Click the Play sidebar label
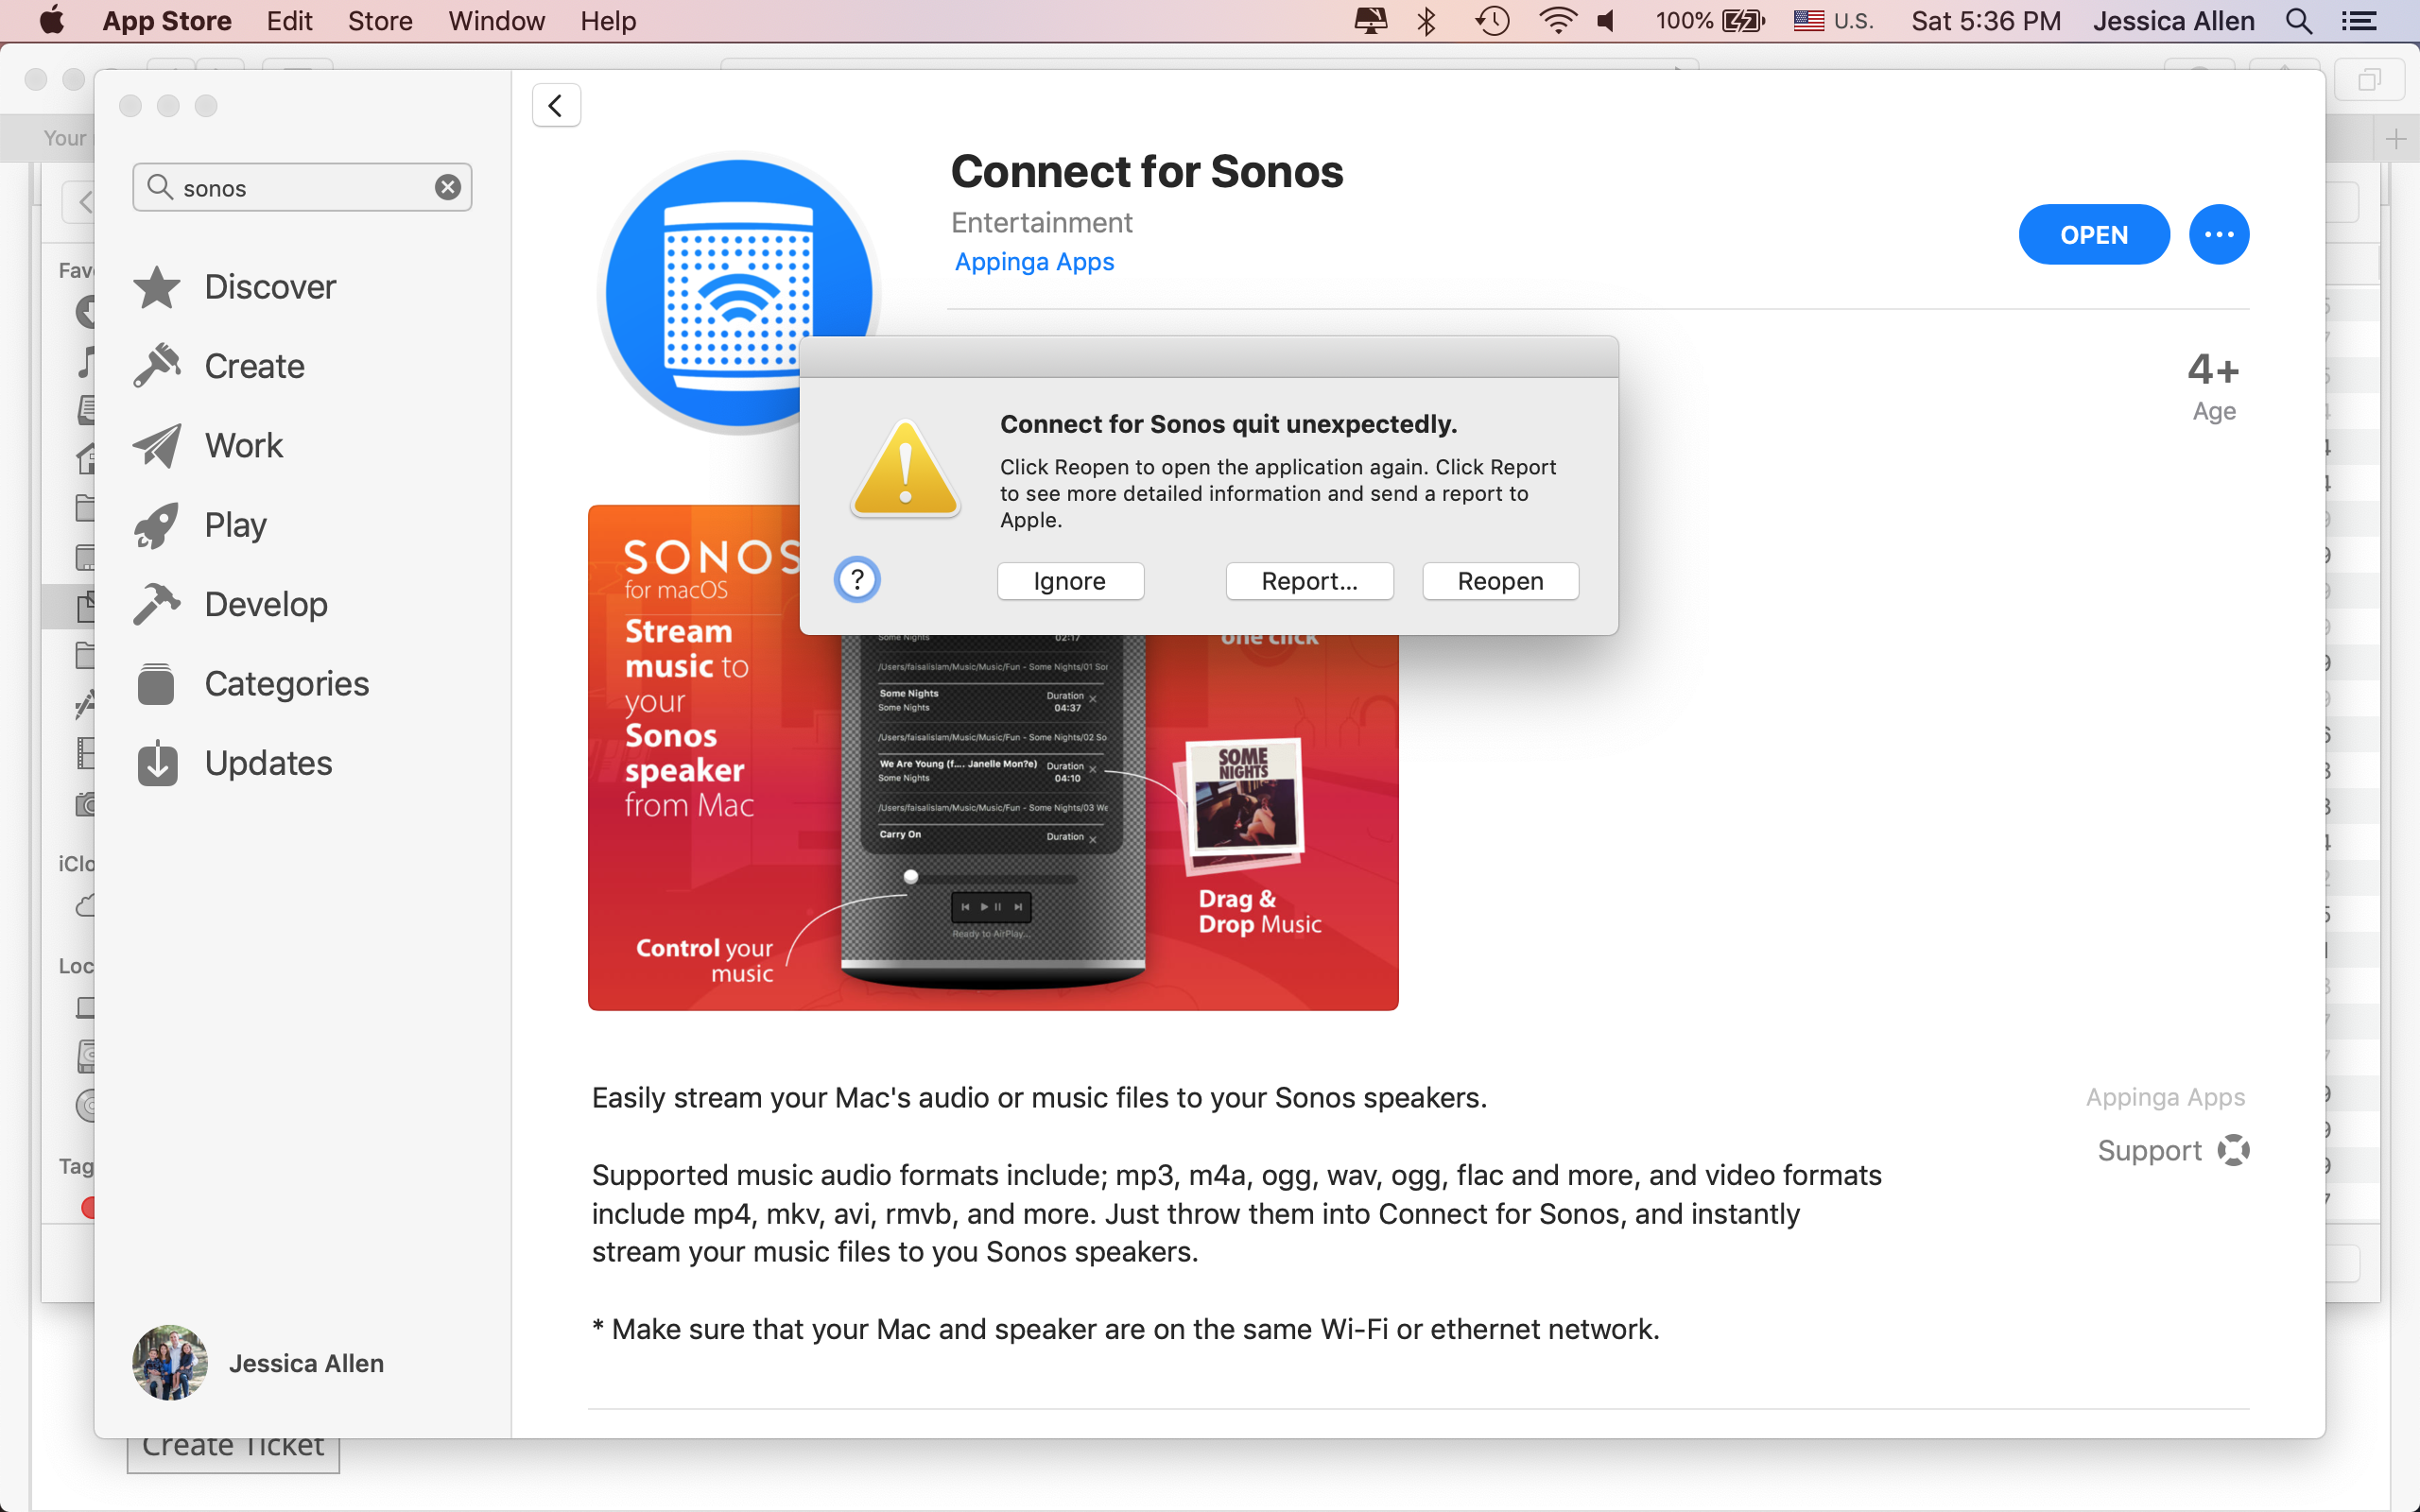The image size is (2420, 1512). (236, 525)
